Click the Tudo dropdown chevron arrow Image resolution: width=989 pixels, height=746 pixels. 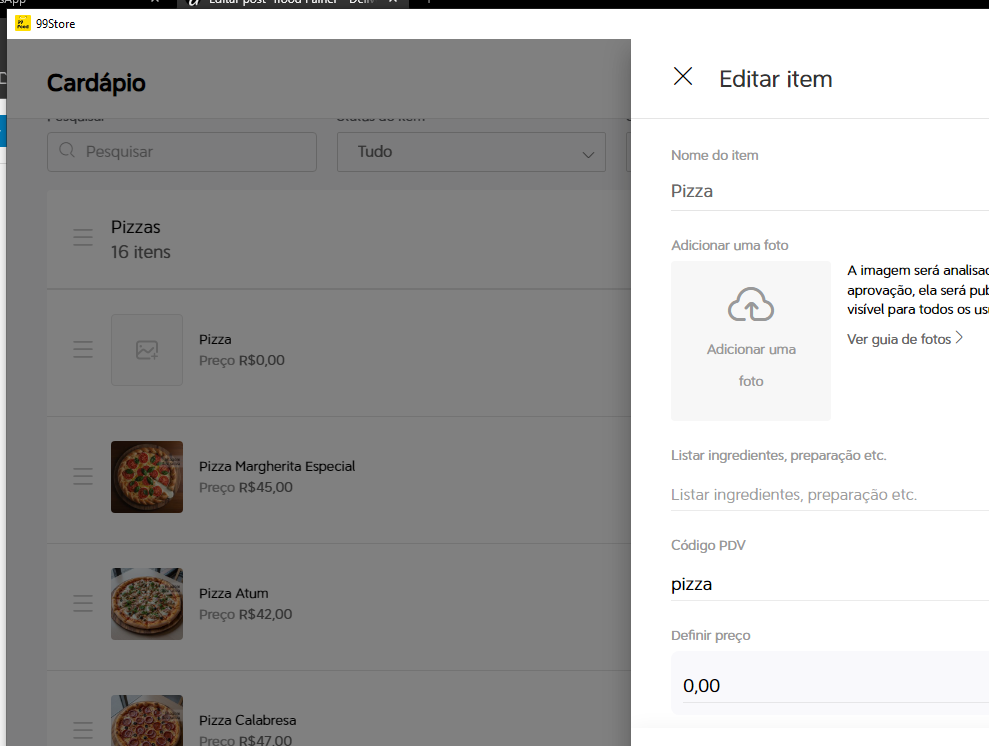(588, 154)
